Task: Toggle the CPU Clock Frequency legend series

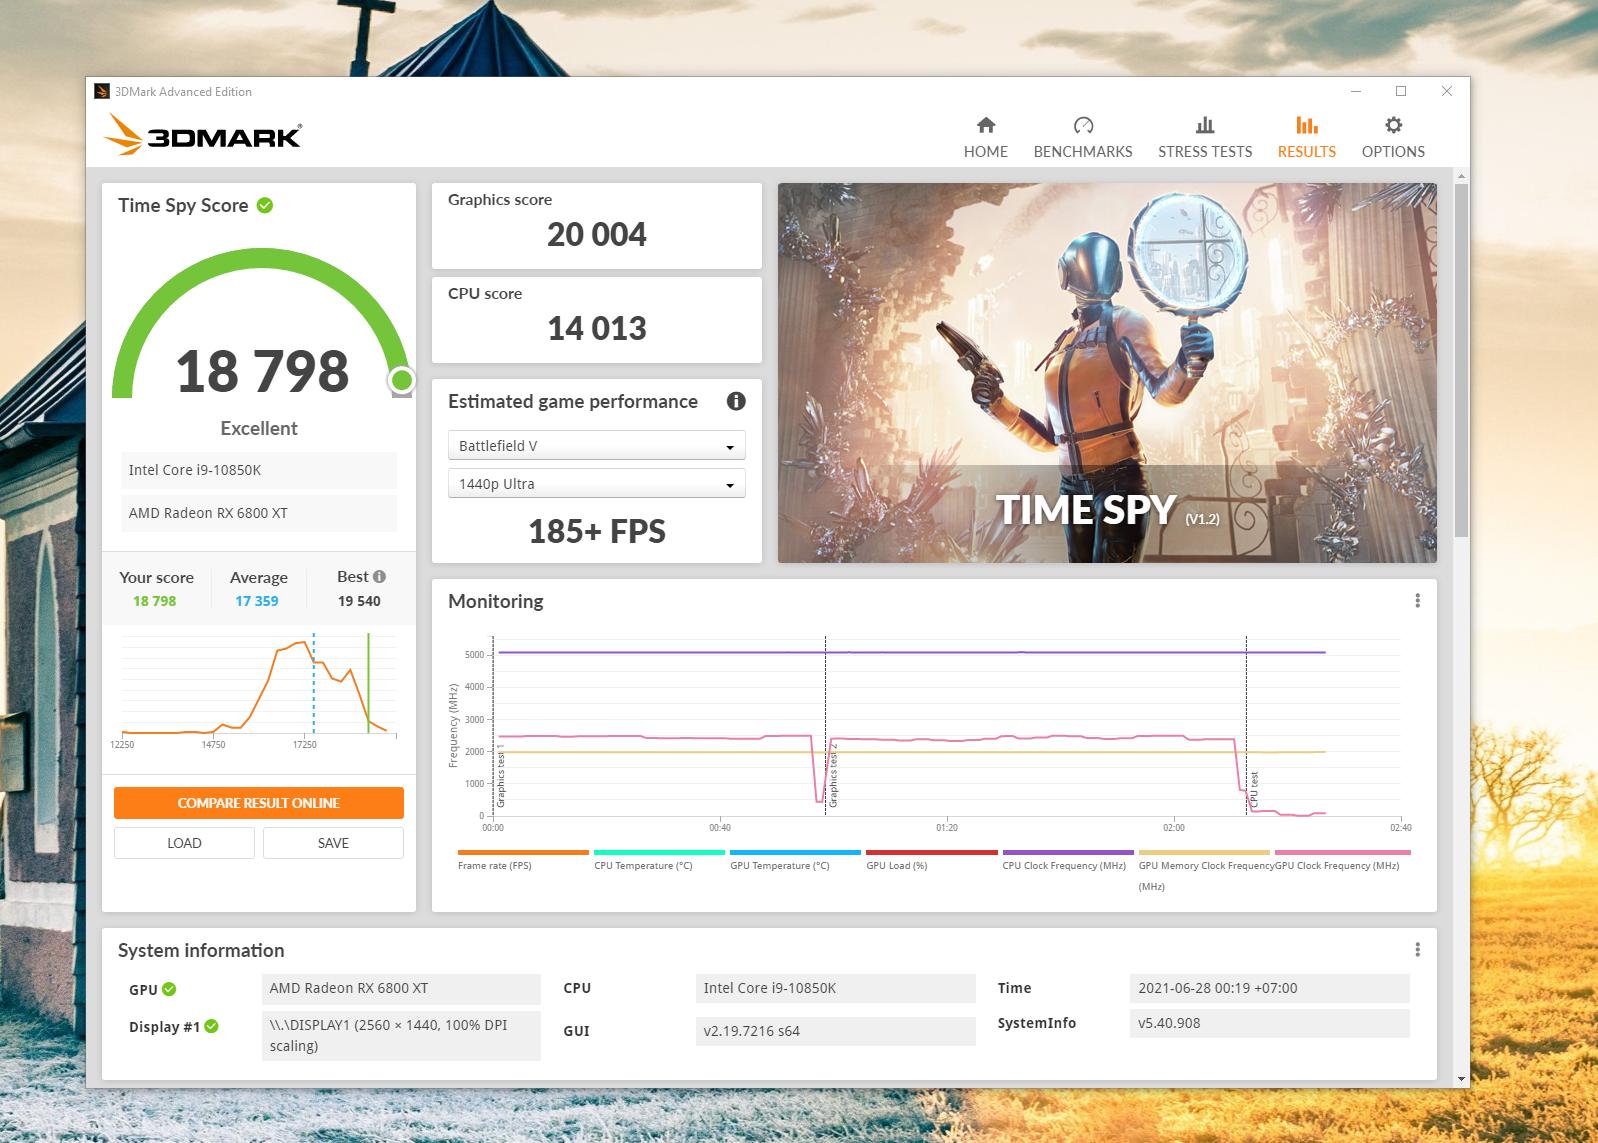Action: pyautogui.click(x=1068, y=859)
